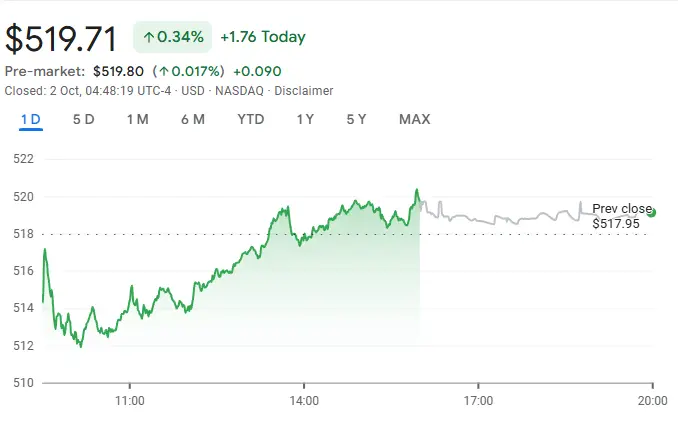Switch to the 5D chart range
Viewport: 678px width, 422px height.
pos(83,120)
